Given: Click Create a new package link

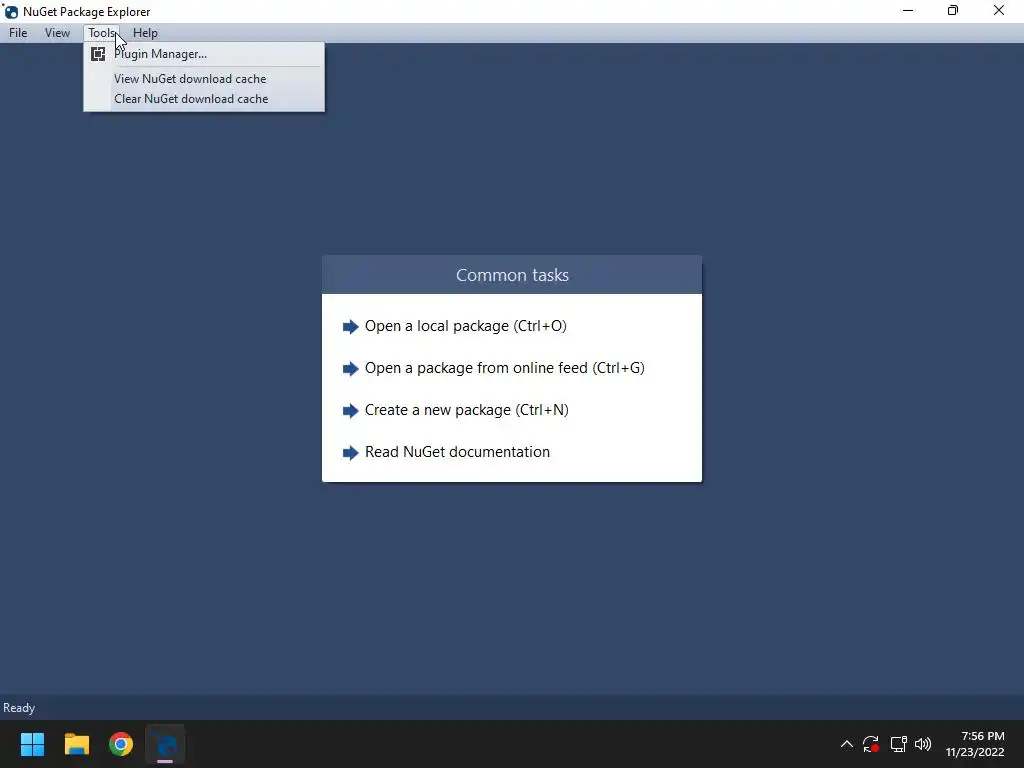Looking at the screenshot, I should (x=466, y=410).
